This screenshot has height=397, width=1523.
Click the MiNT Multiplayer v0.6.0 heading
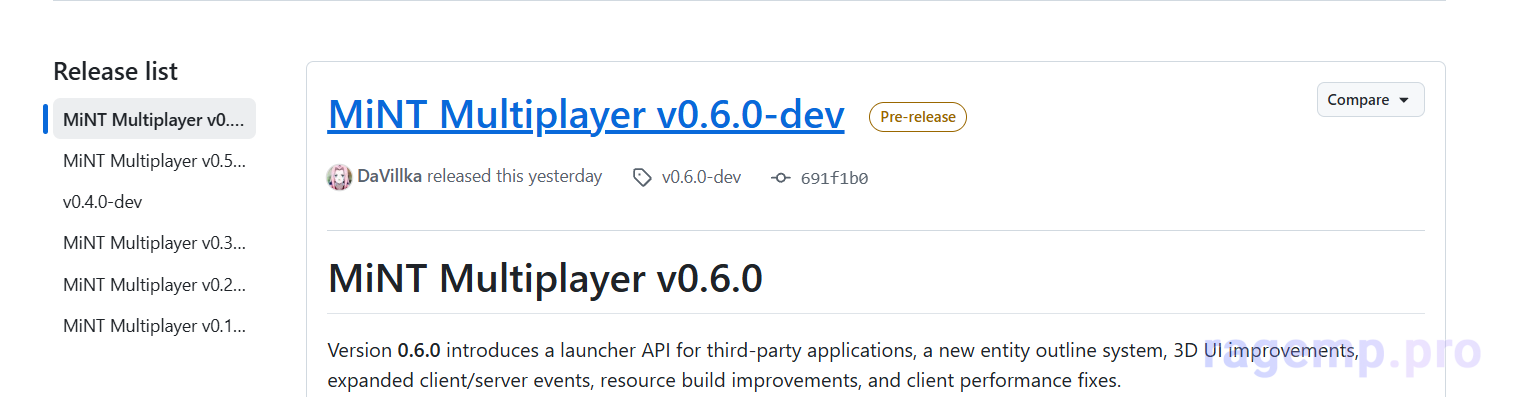pos(545,277)
